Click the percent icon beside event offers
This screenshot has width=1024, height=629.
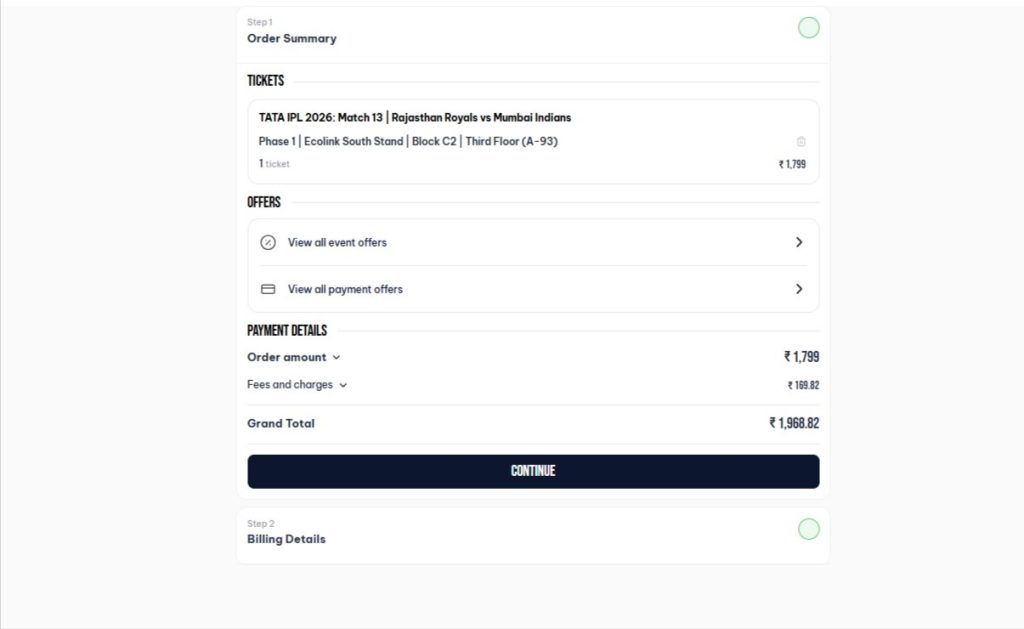267,242
